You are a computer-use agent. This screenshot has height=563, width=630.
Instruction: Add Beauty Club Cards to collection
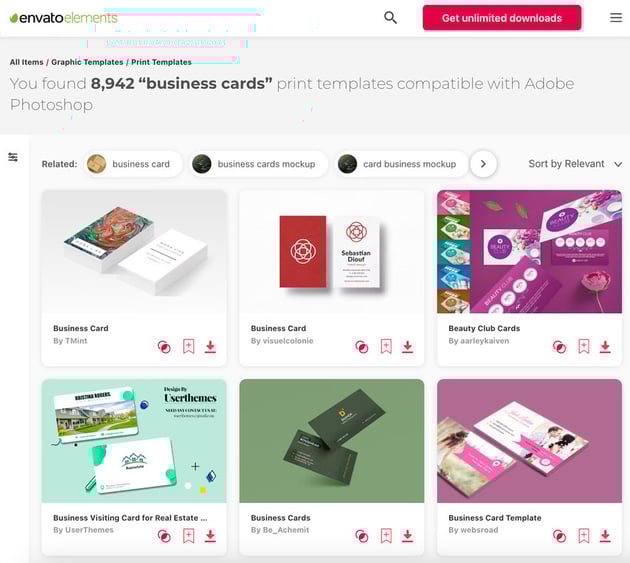[559, 346]
